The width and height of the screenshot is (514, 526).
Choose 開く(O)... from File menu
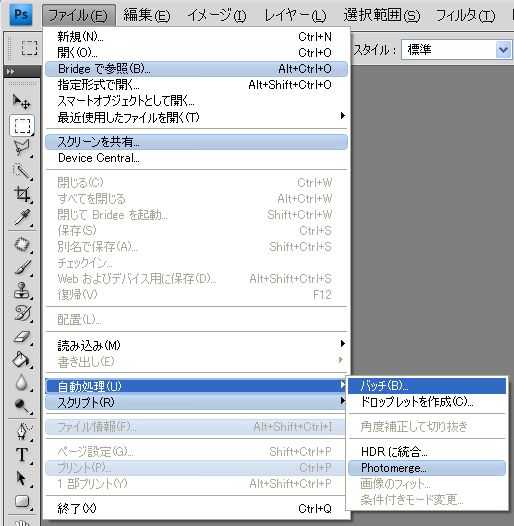tap(197, 52)
